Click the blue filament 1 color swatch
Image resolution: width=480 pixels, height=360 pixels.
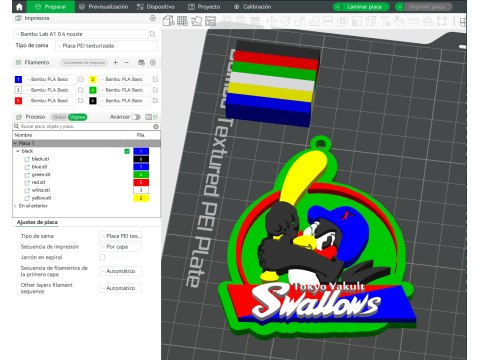[18, 79]
